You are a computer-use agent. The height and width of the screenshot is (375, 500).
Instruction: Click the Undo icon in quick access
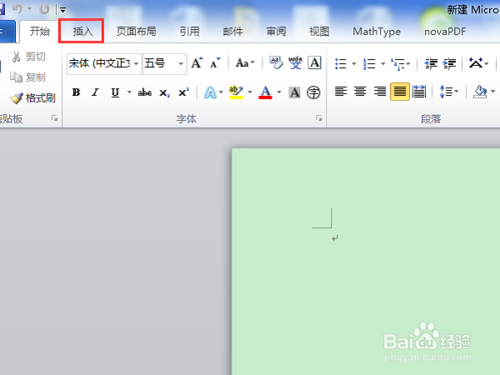tap(17, 9)
